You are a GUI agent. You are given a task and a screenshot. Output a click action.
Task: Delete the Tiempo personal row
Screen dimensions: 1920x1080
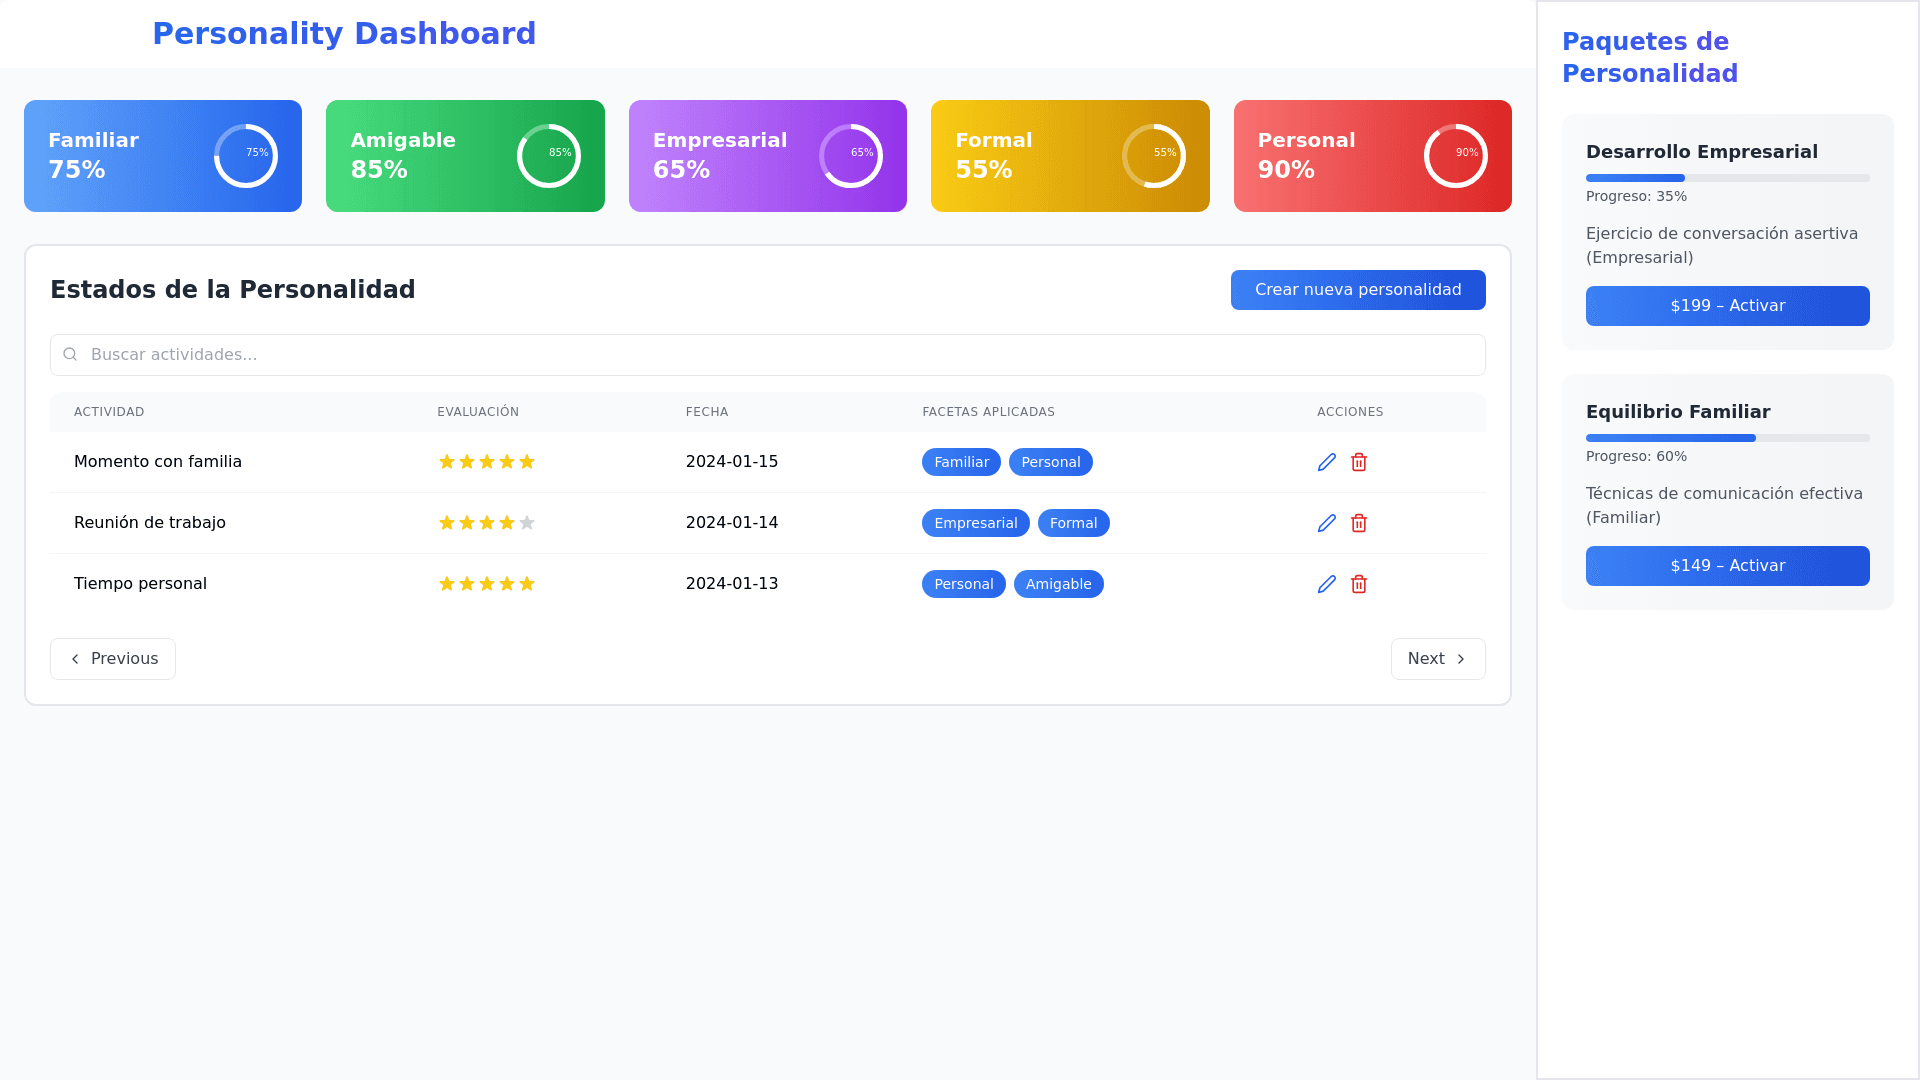(x=1358, y=584)
